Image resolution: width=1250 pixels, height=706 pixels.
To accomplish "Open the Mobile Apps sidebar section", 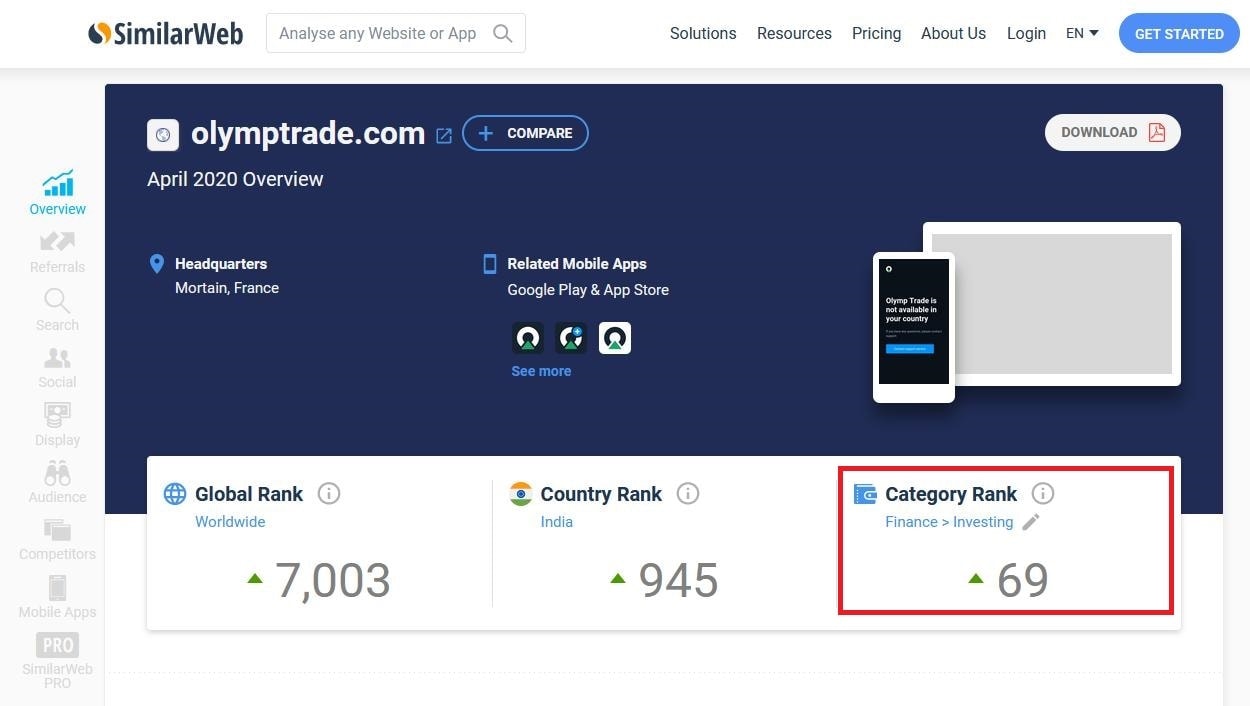I will point(57,597).
